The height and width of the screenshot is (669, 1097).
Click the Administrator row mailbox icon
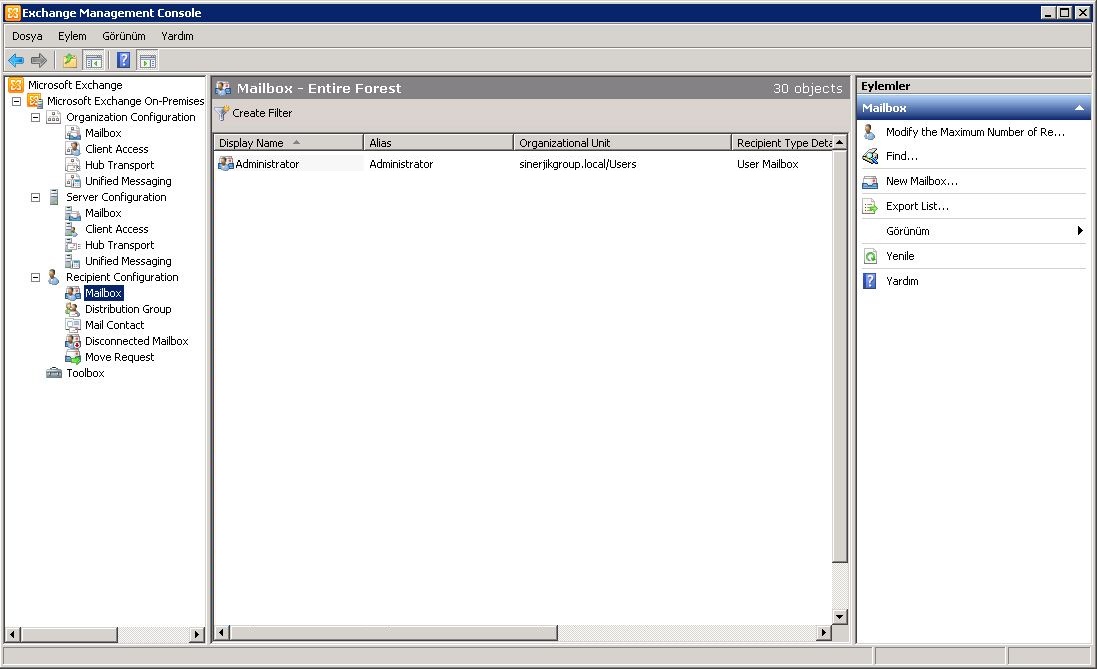click(x=225, y=164)
